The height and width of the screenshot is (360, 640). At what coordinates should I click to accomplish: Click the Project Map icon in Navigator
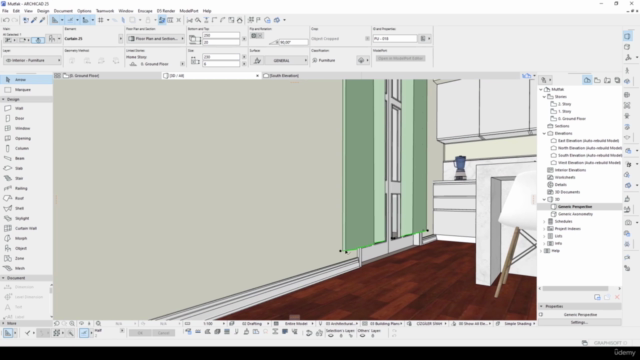tap(587, 80)
